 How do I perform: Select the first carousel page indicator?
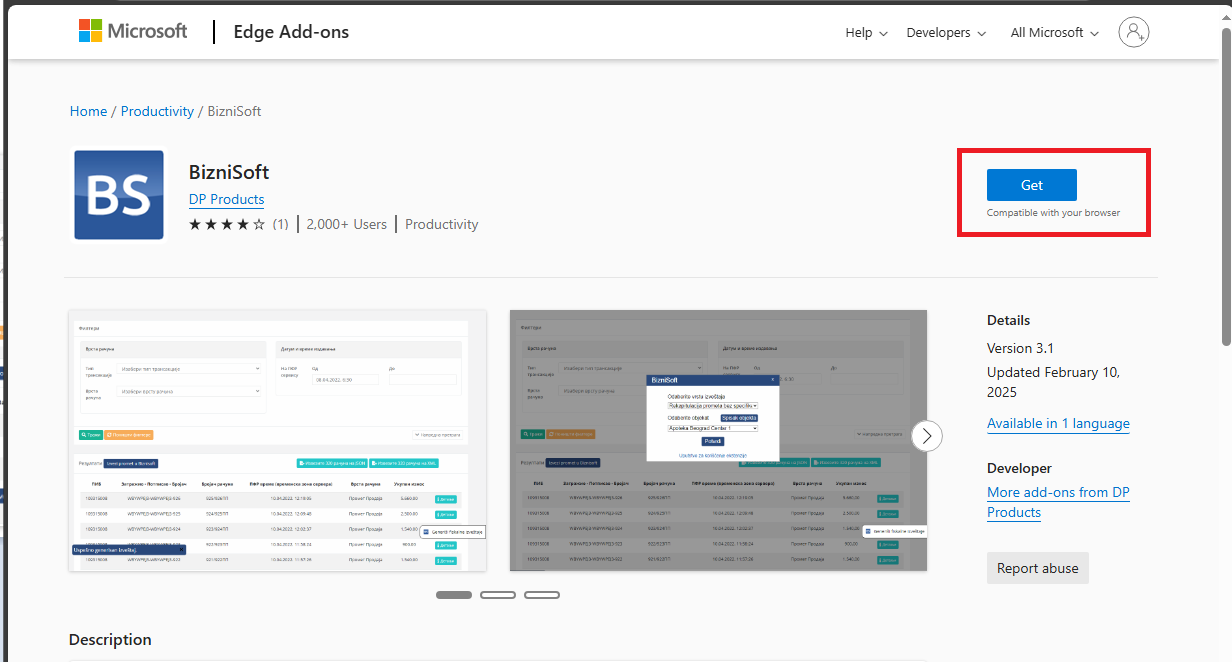click(x=454, y=595)
